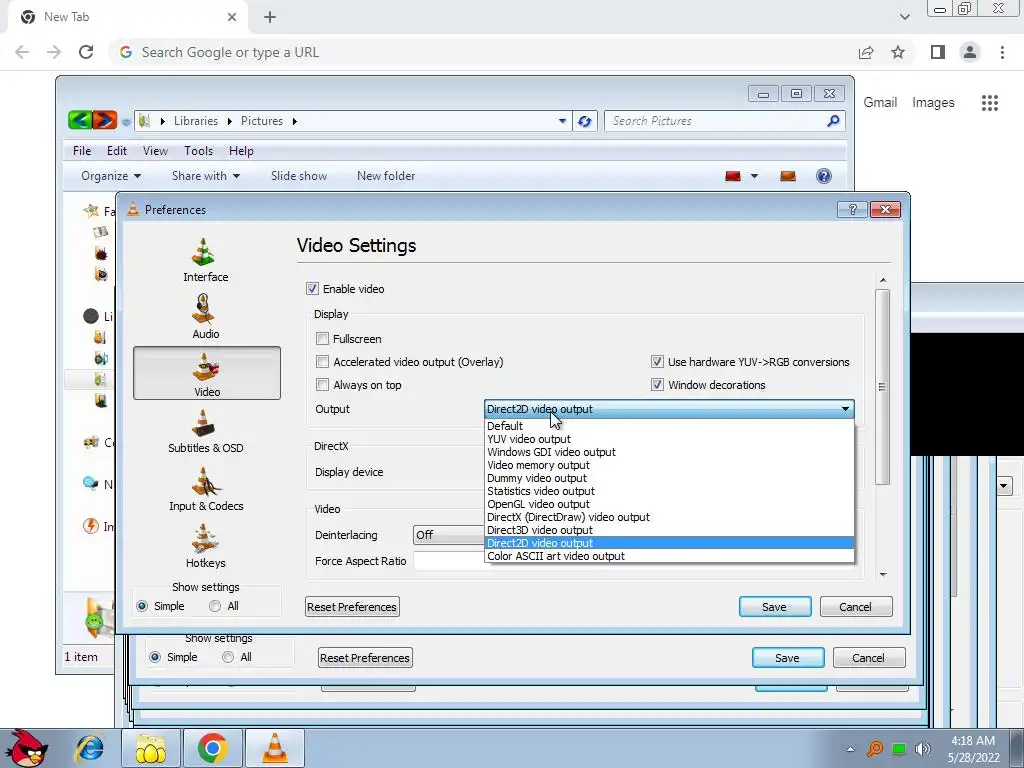
Task: Expand the Explorer address bar history arrow
Action: (562, 121)
